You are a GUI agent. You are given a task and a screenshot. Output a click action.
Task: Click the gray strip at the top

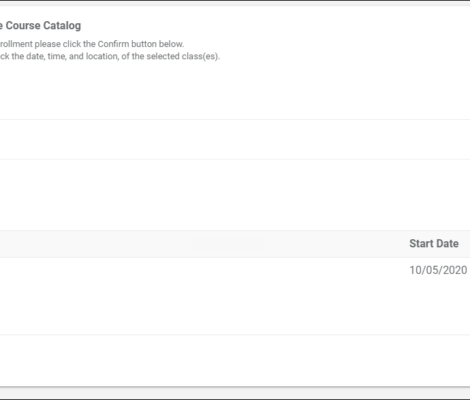coord(235,3)
